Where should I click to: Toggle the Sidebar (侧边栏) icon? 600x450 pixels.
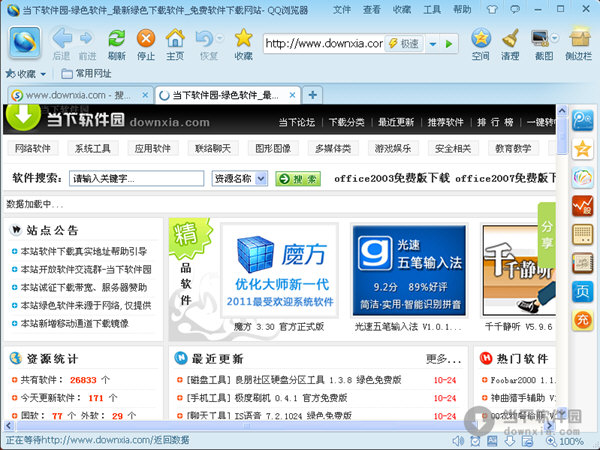(579, 41)
